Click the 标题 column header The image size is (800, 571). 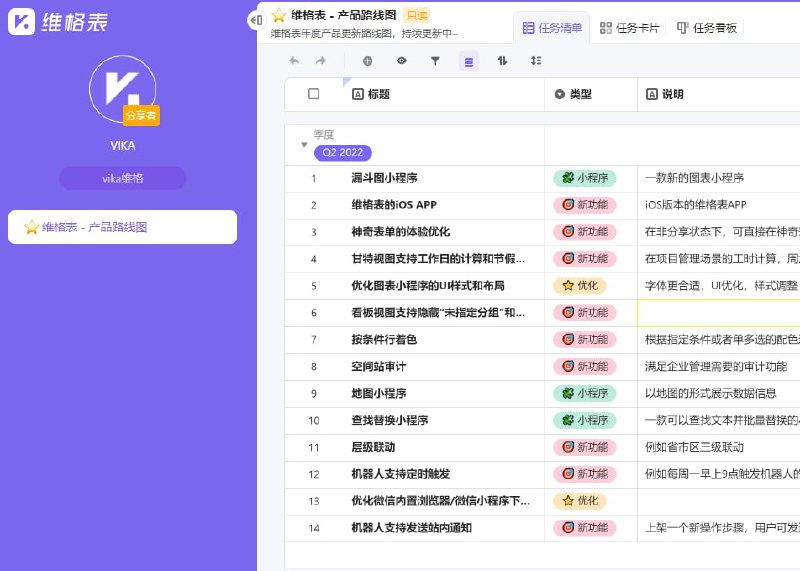click(371, 94)
